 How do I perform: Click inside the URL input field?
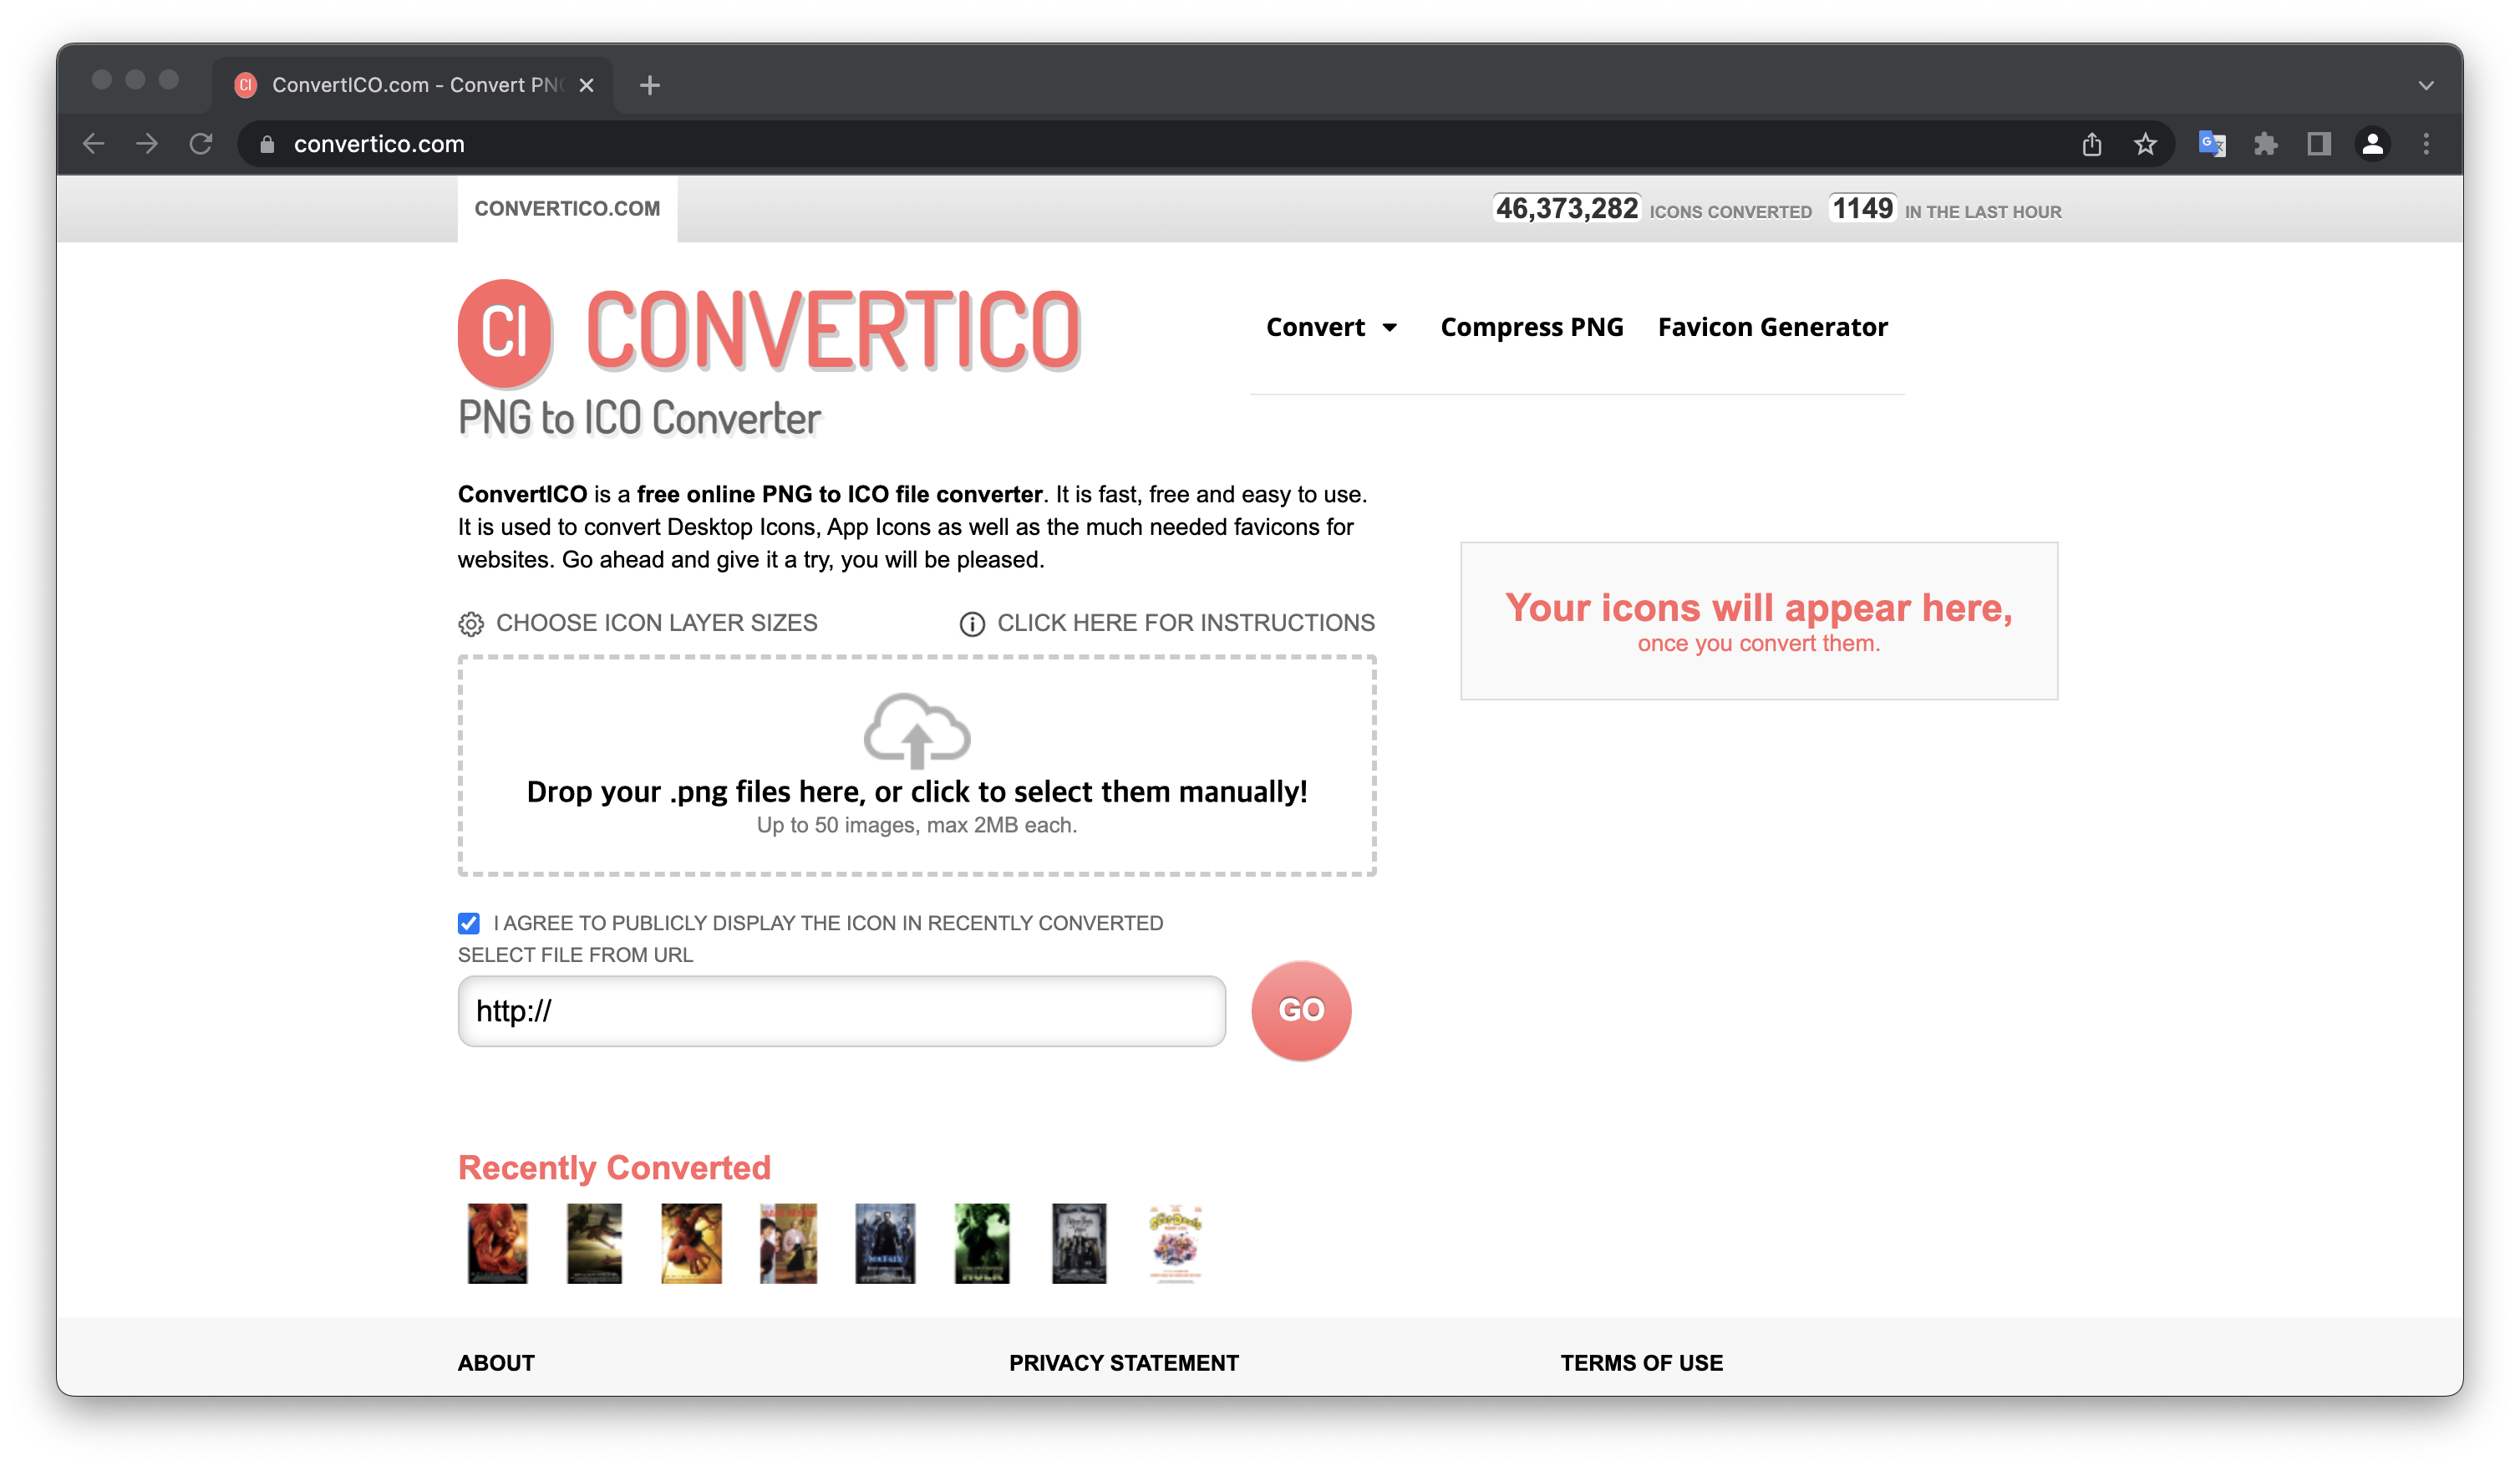[840, 1010]
